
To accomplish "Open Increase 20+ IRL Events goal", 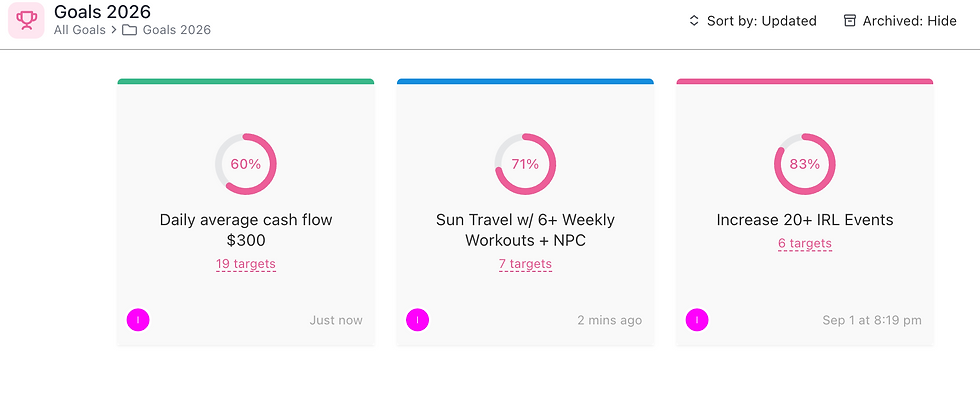I will (x=805, y=220).
